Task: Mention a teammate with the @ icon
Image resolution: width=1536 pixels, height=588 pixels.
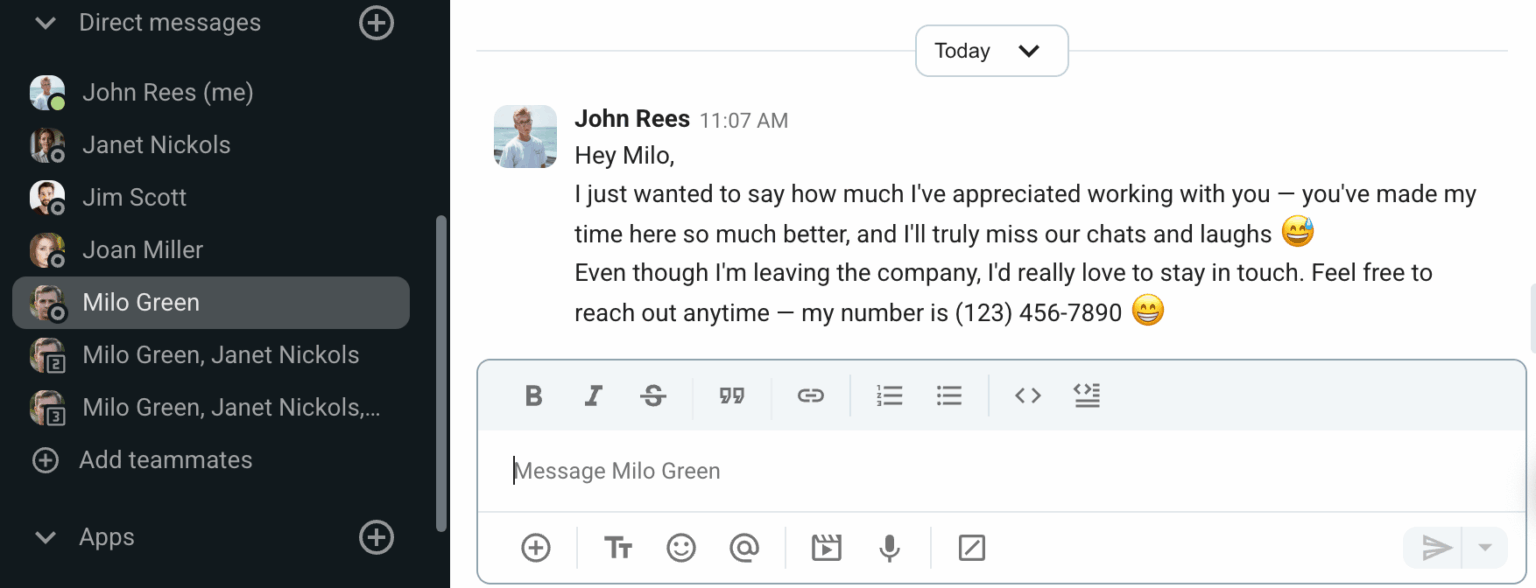Action: point(745,547)
